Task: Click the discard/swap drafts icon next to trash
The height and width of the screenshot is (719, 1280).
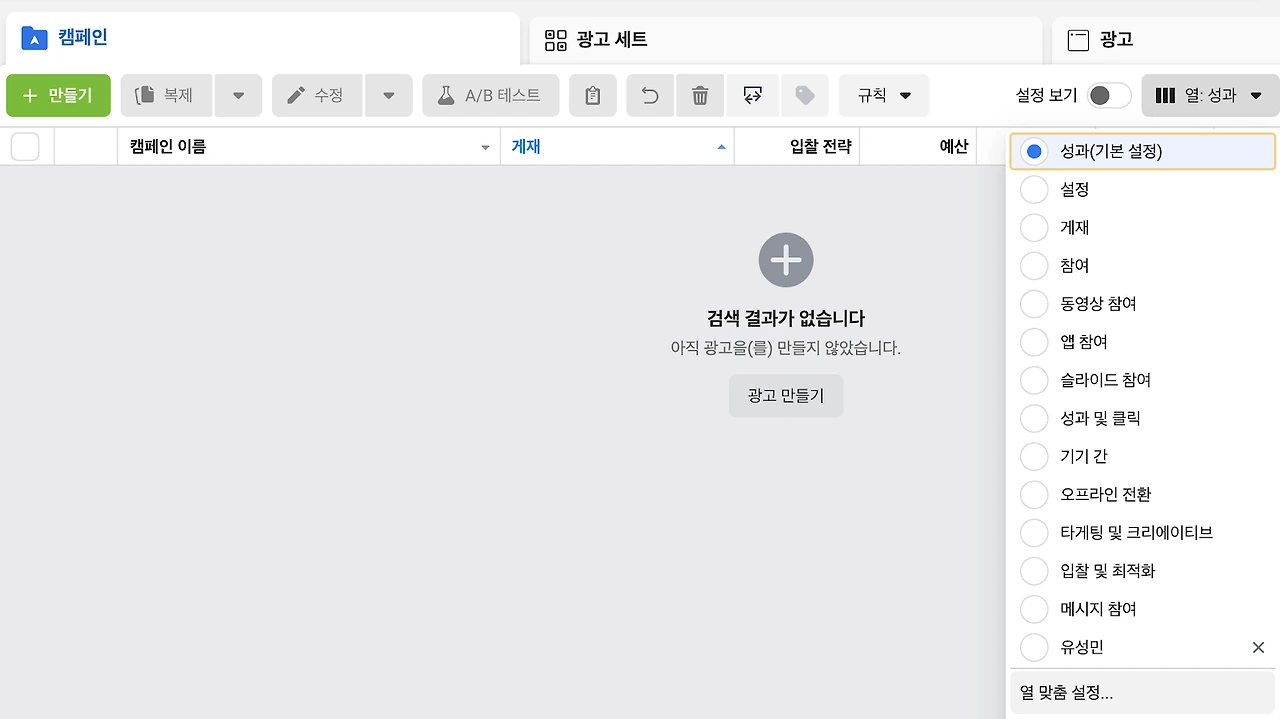Action: click(x=753, y=96)
